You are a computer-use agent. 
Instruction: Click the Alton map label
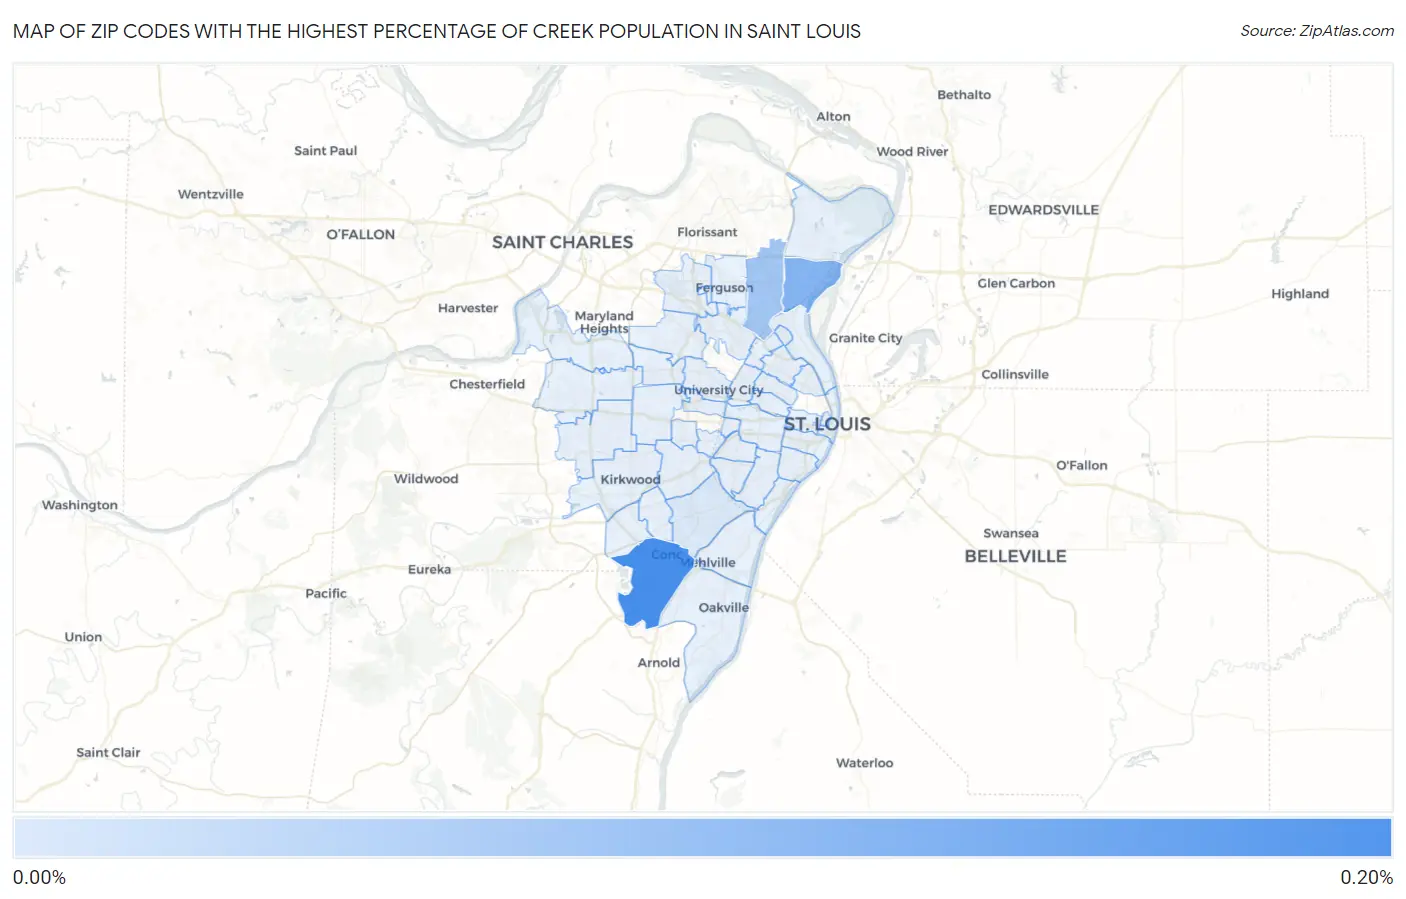click(833, 117)
